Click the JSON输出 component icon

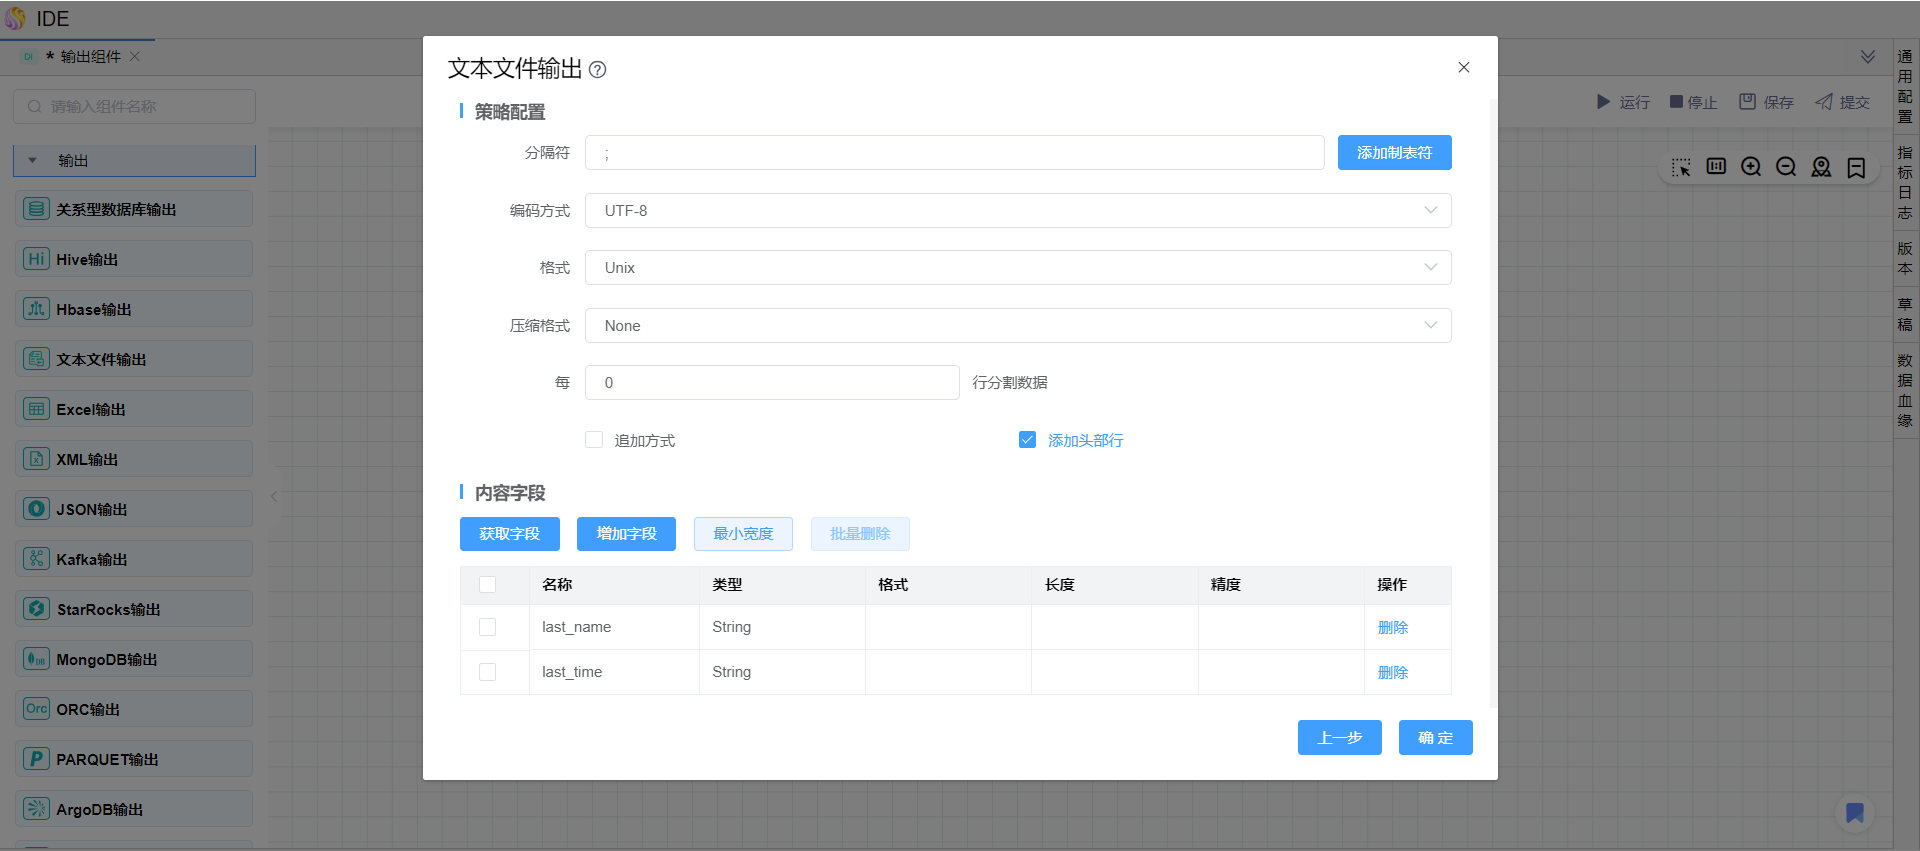point(36,509)
